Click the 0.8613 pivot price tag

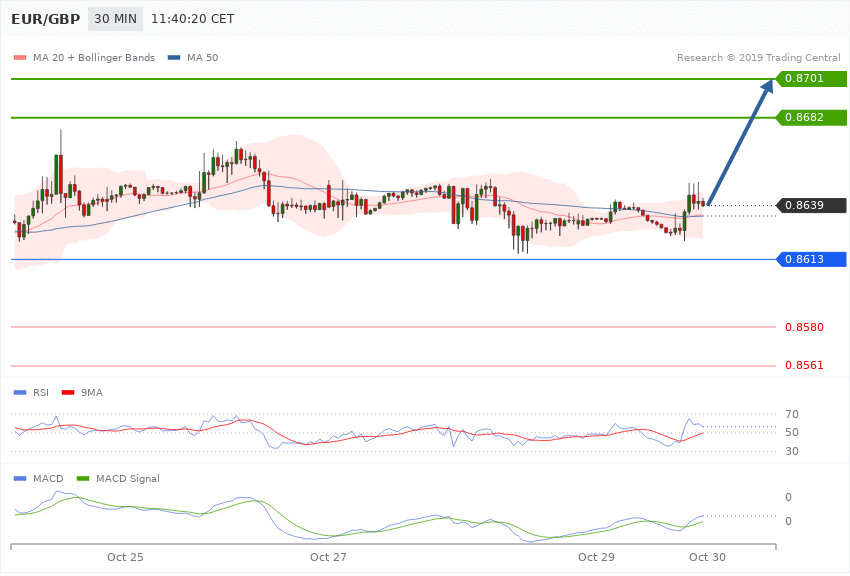[x=811, y=260]
